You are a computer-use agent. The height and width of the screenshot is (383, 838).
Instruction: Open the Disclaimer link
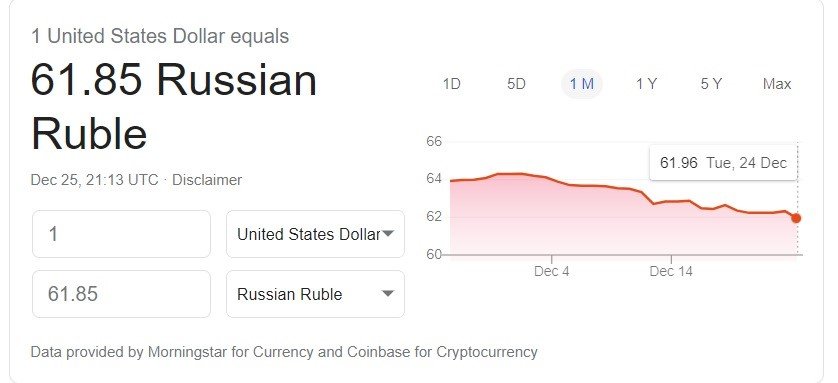tap(207, 180)
